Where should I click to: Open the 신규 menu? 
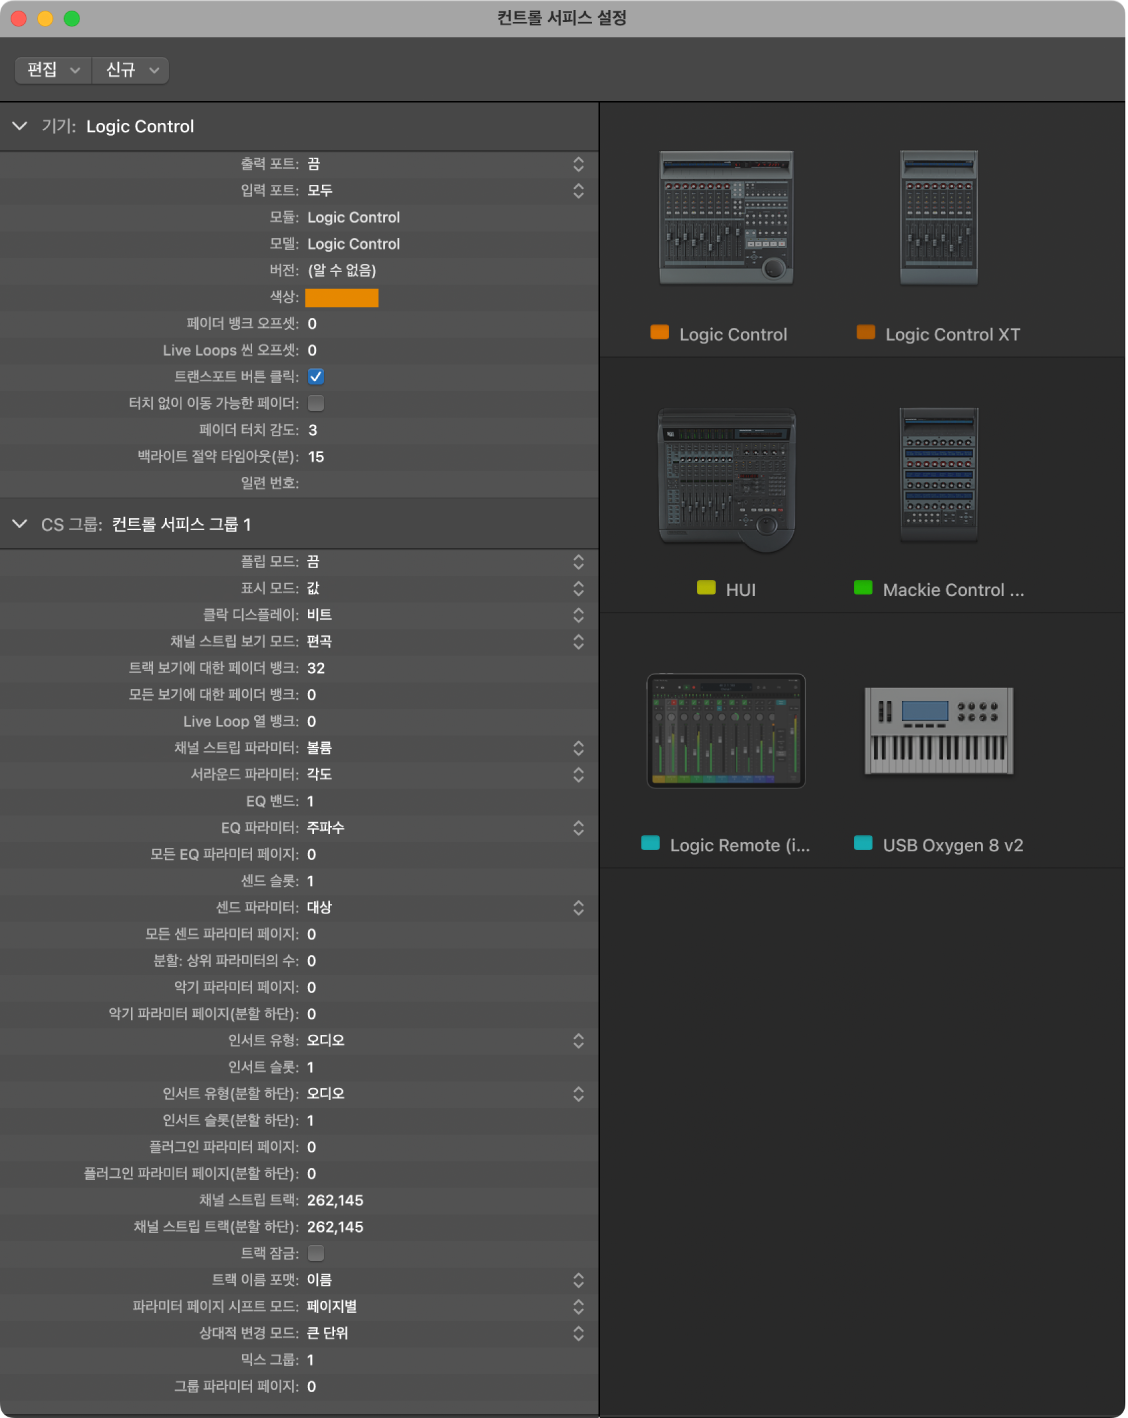pyautogui.click(x=131, y=70)
